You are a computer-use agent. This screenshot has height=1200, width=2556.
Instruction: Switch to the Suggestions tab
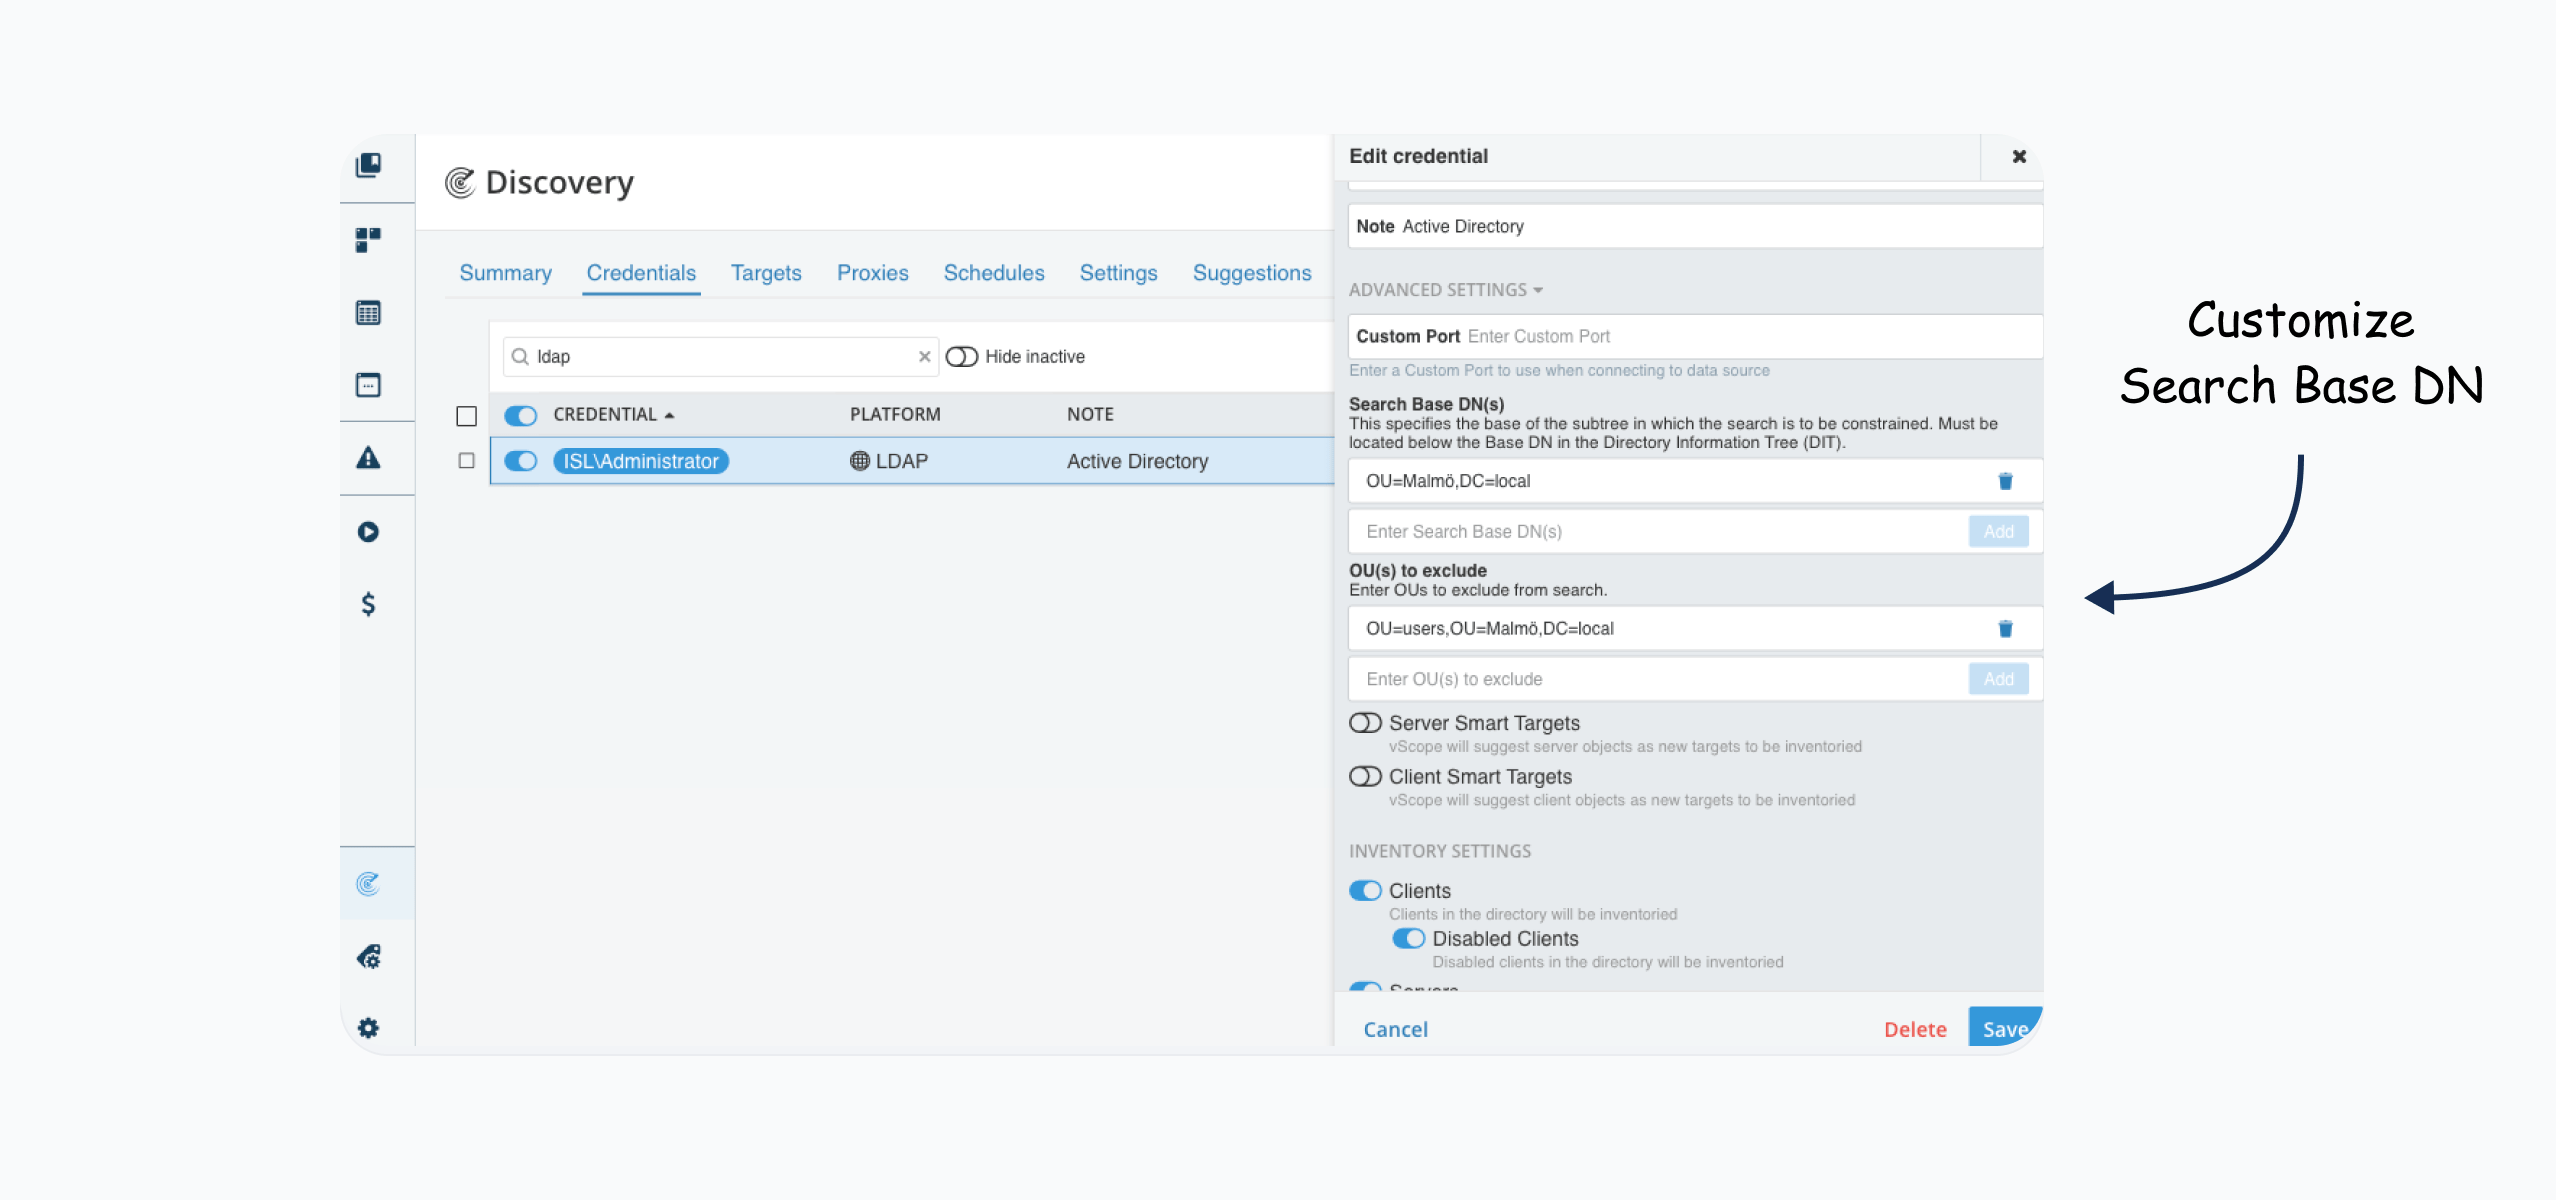[x=1252, y=273]
